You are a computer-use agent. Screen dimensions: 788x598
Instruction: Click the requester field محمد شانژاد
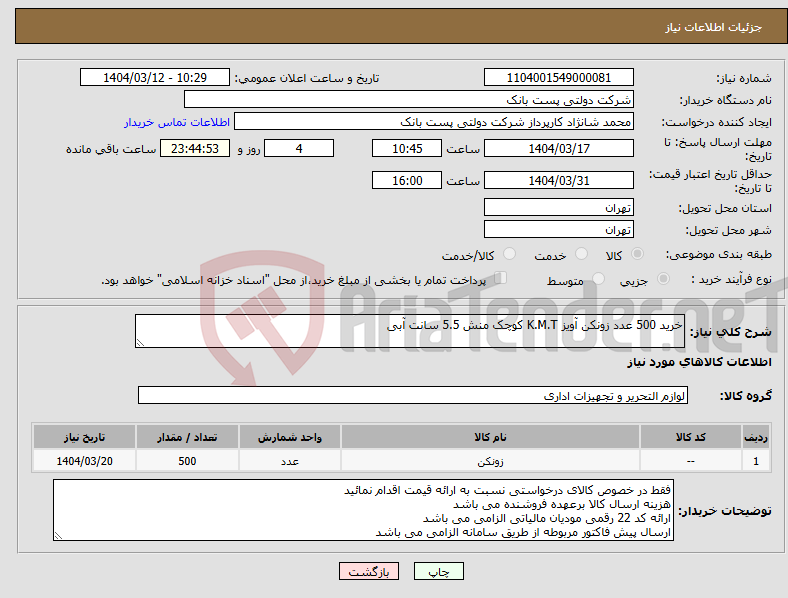(434, 122)
